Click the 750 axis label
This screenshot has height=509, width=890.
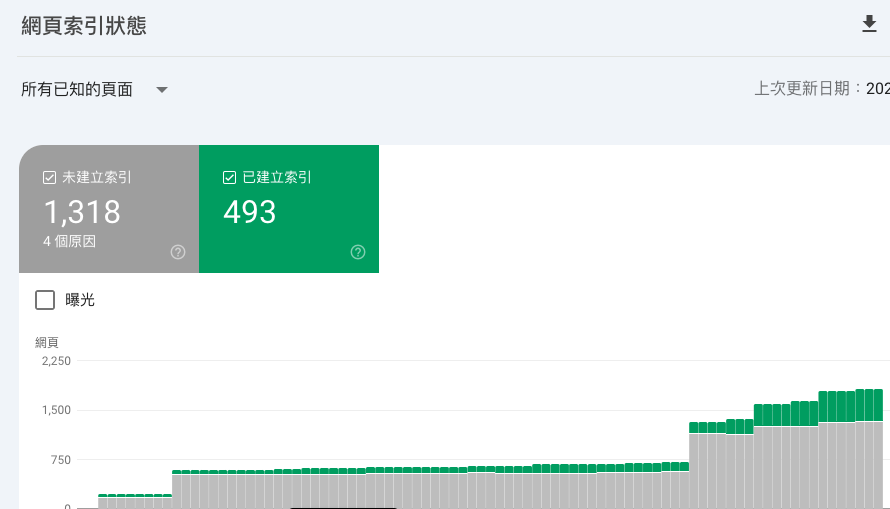pyautogui.click(x=61, y=460)
